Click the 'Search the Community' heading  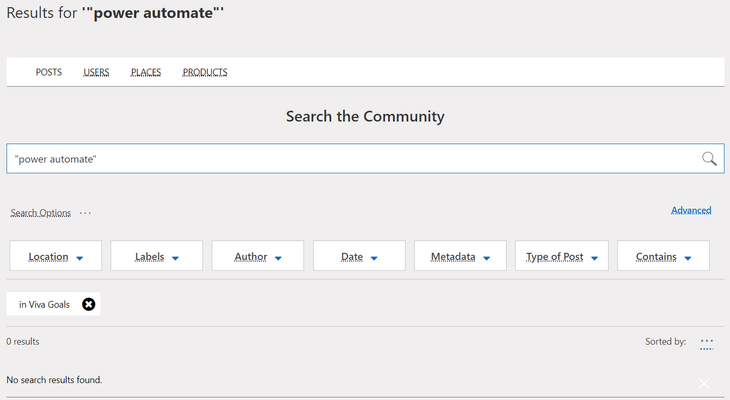365,116
